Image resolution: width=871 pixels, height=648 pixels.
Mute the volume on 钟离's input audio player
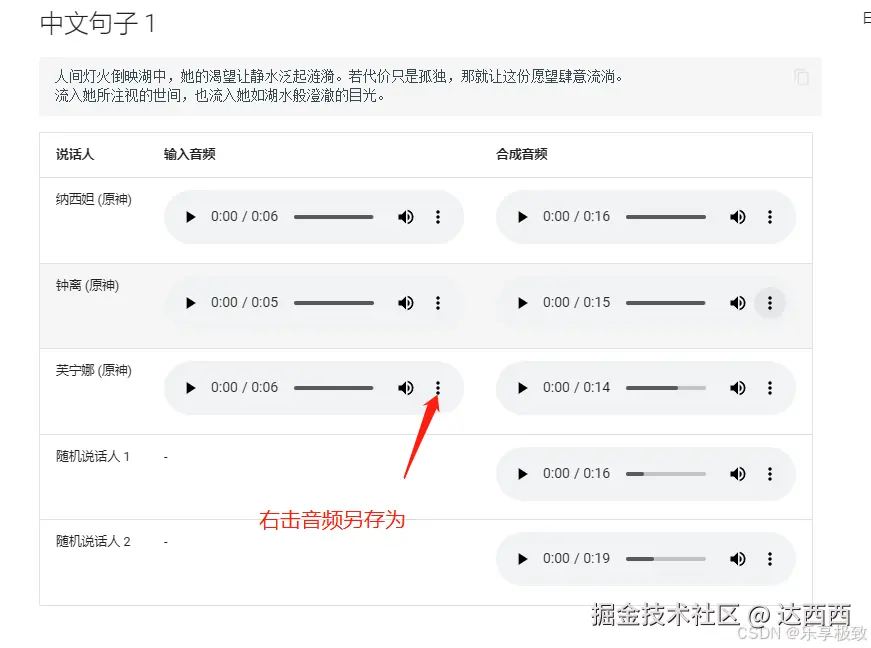[x=406, y=302]
